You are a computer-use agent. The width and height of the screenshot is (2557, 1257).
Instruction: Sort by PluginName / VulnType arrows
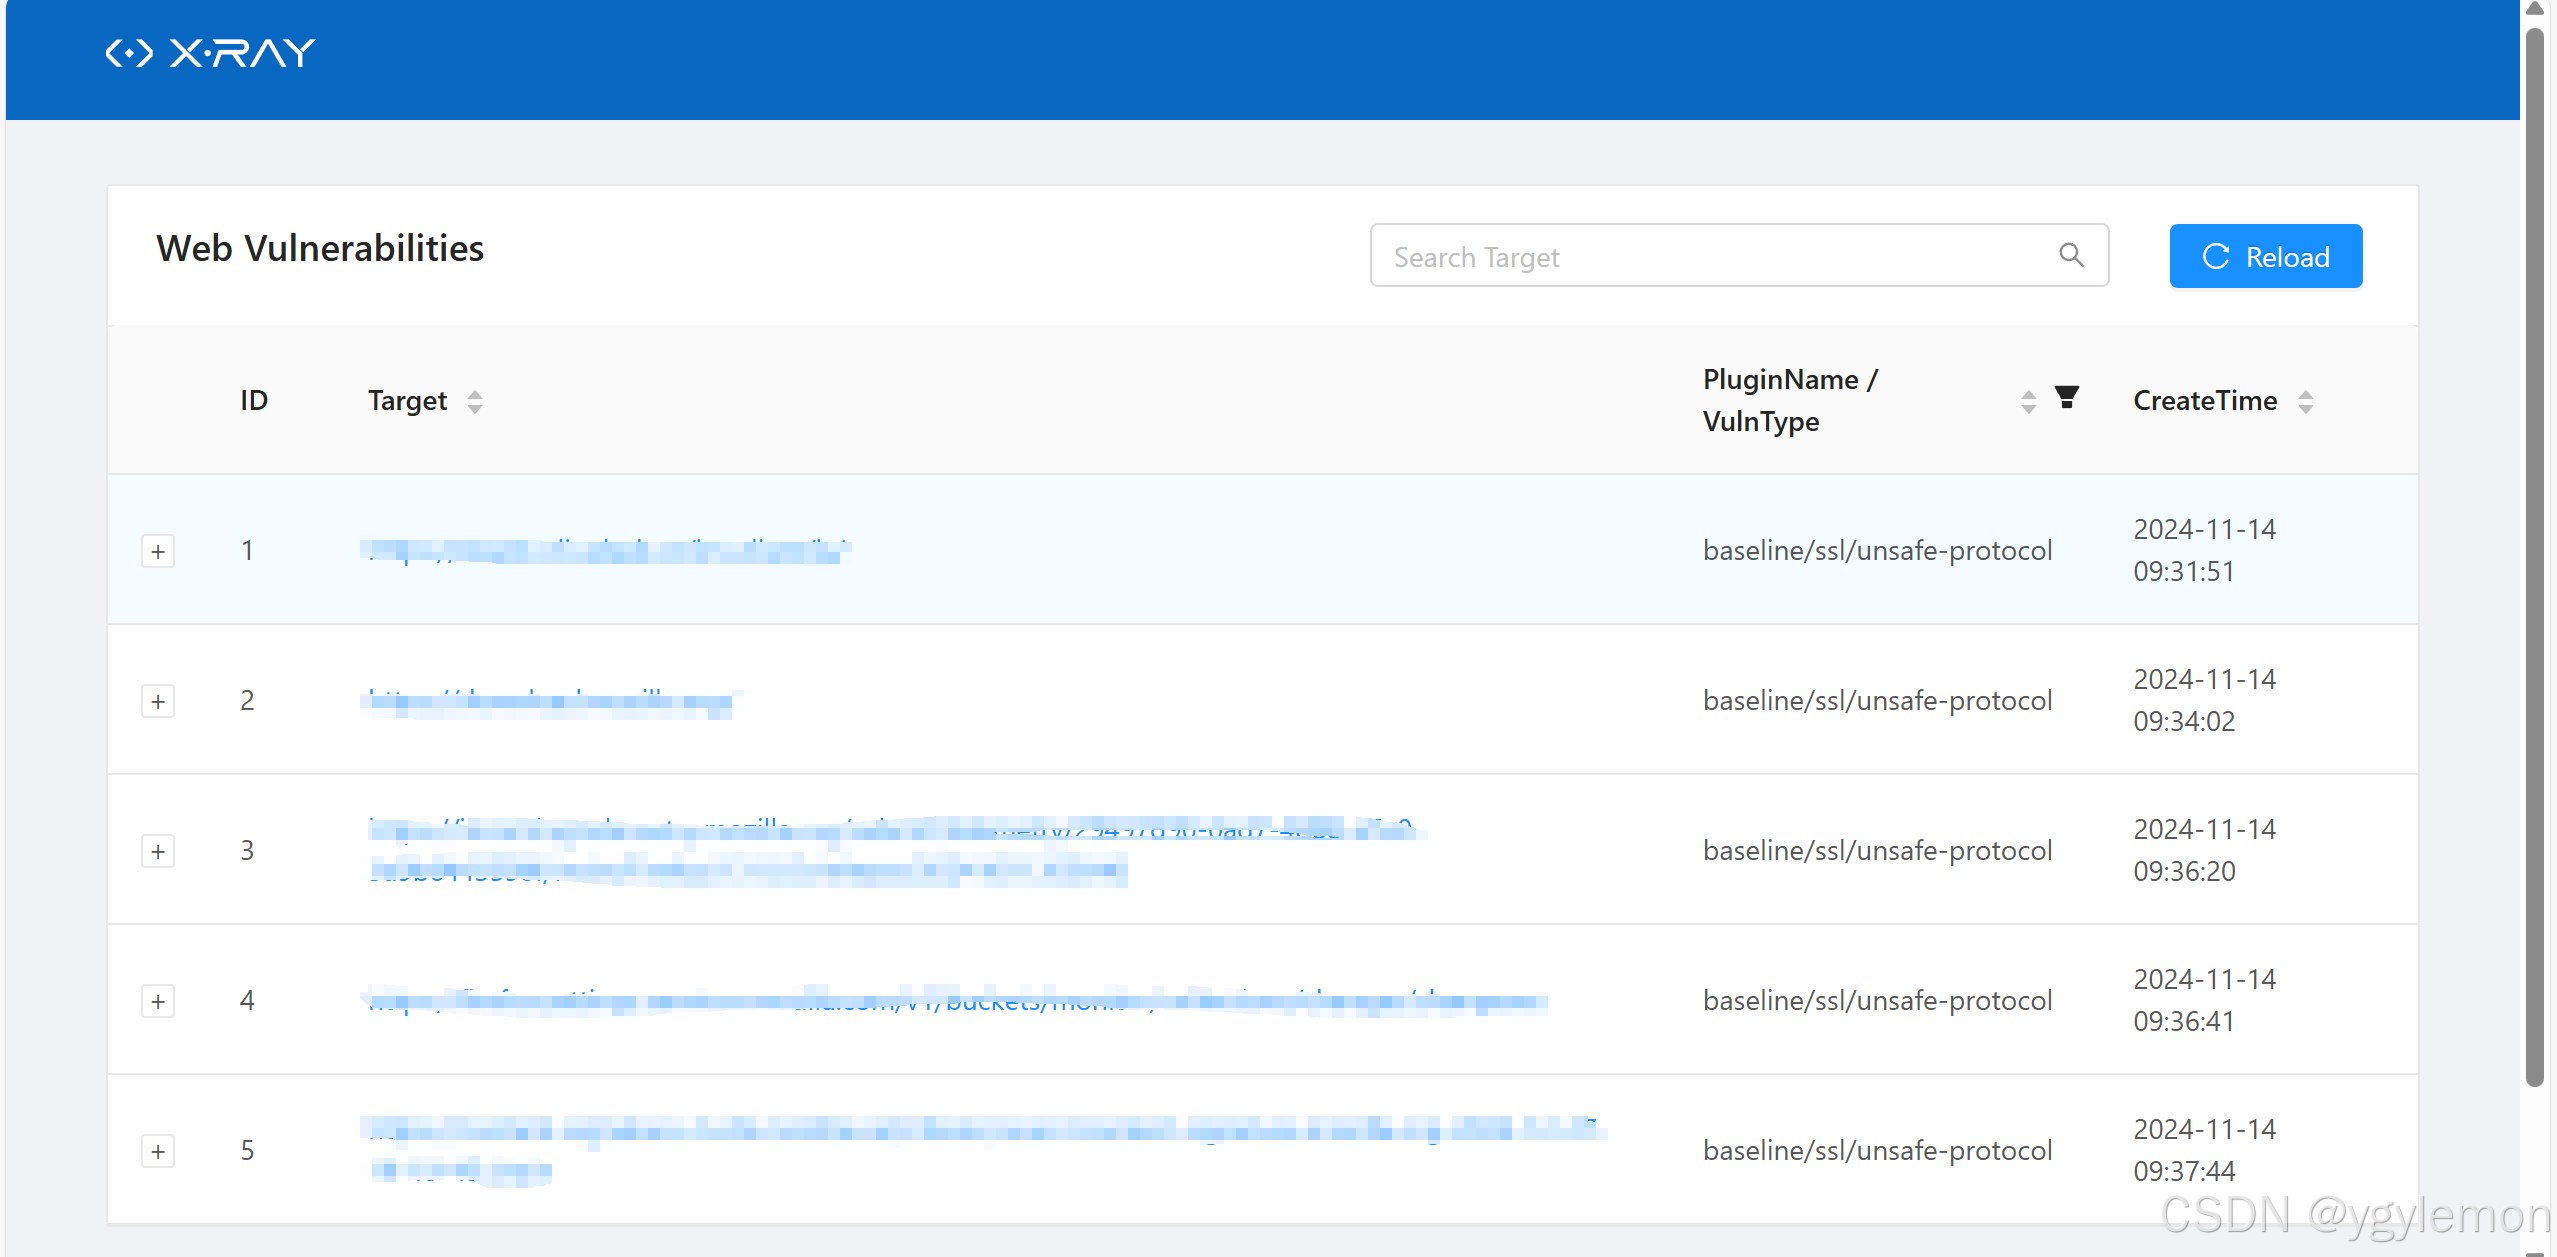[x=2028, y=401]
